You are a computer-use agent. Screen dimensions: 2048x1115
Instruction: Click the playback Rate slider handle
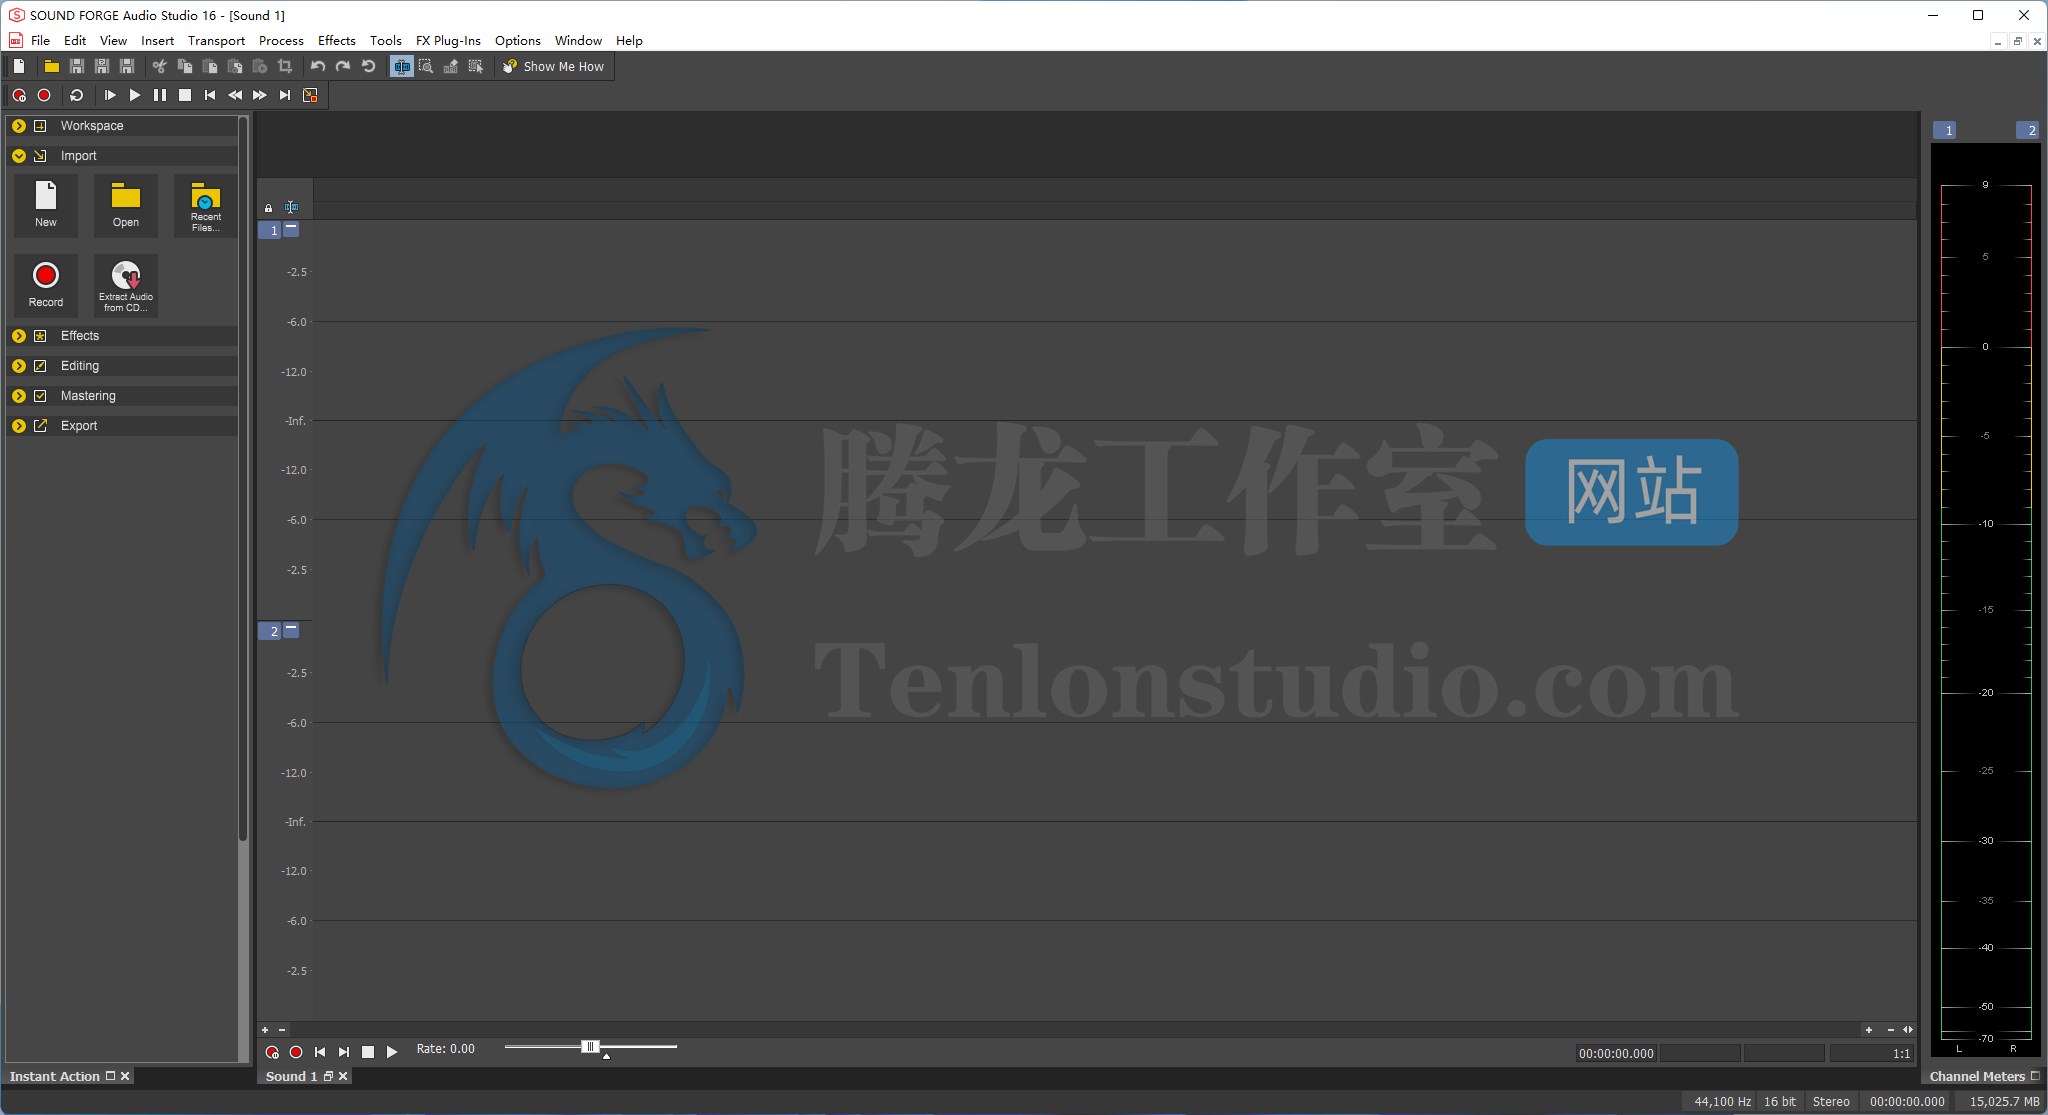tap(590, 1047)
